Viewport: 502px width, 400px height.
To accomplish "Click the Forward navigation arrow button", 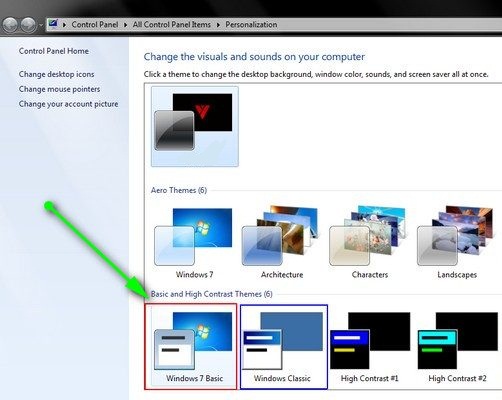I will (x=28, y=24).
